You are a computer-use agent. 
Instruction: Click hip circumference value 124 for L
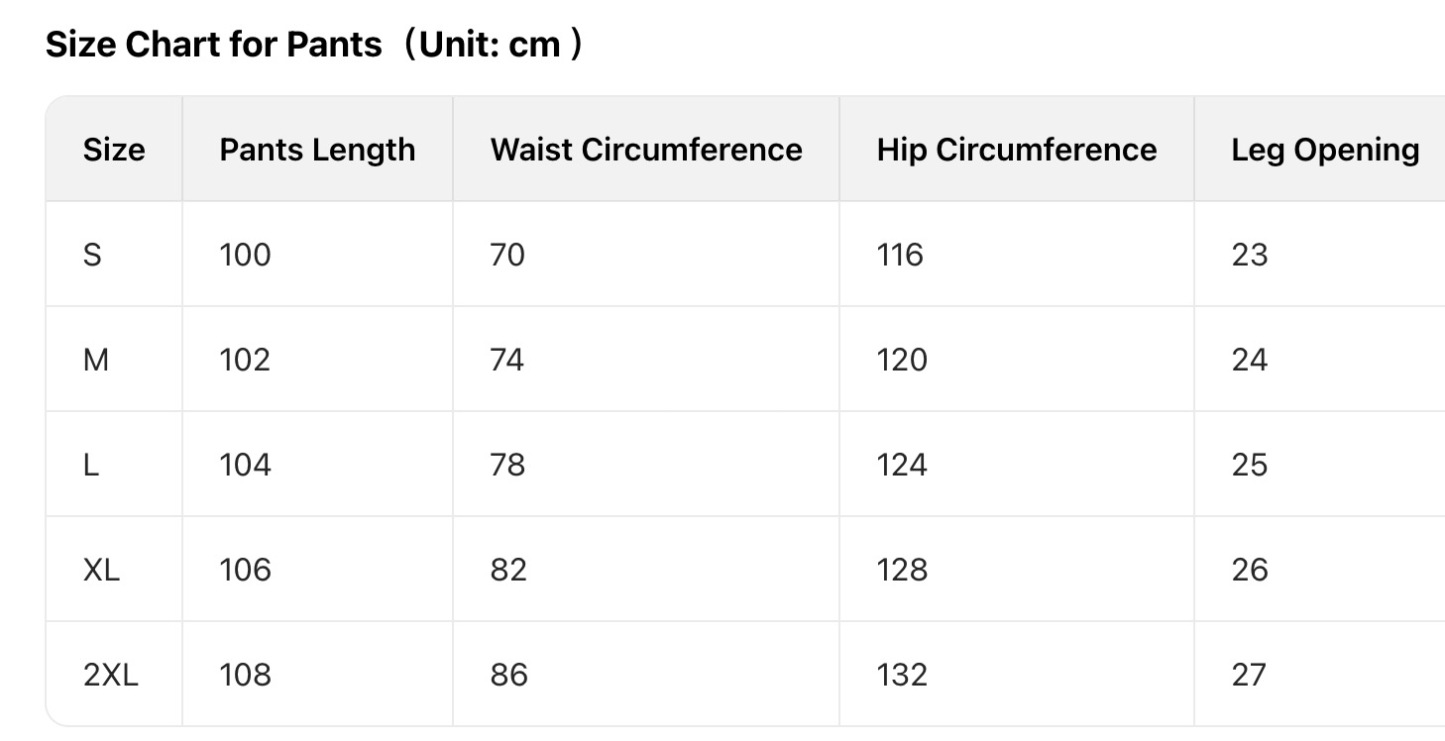(902, 465)
